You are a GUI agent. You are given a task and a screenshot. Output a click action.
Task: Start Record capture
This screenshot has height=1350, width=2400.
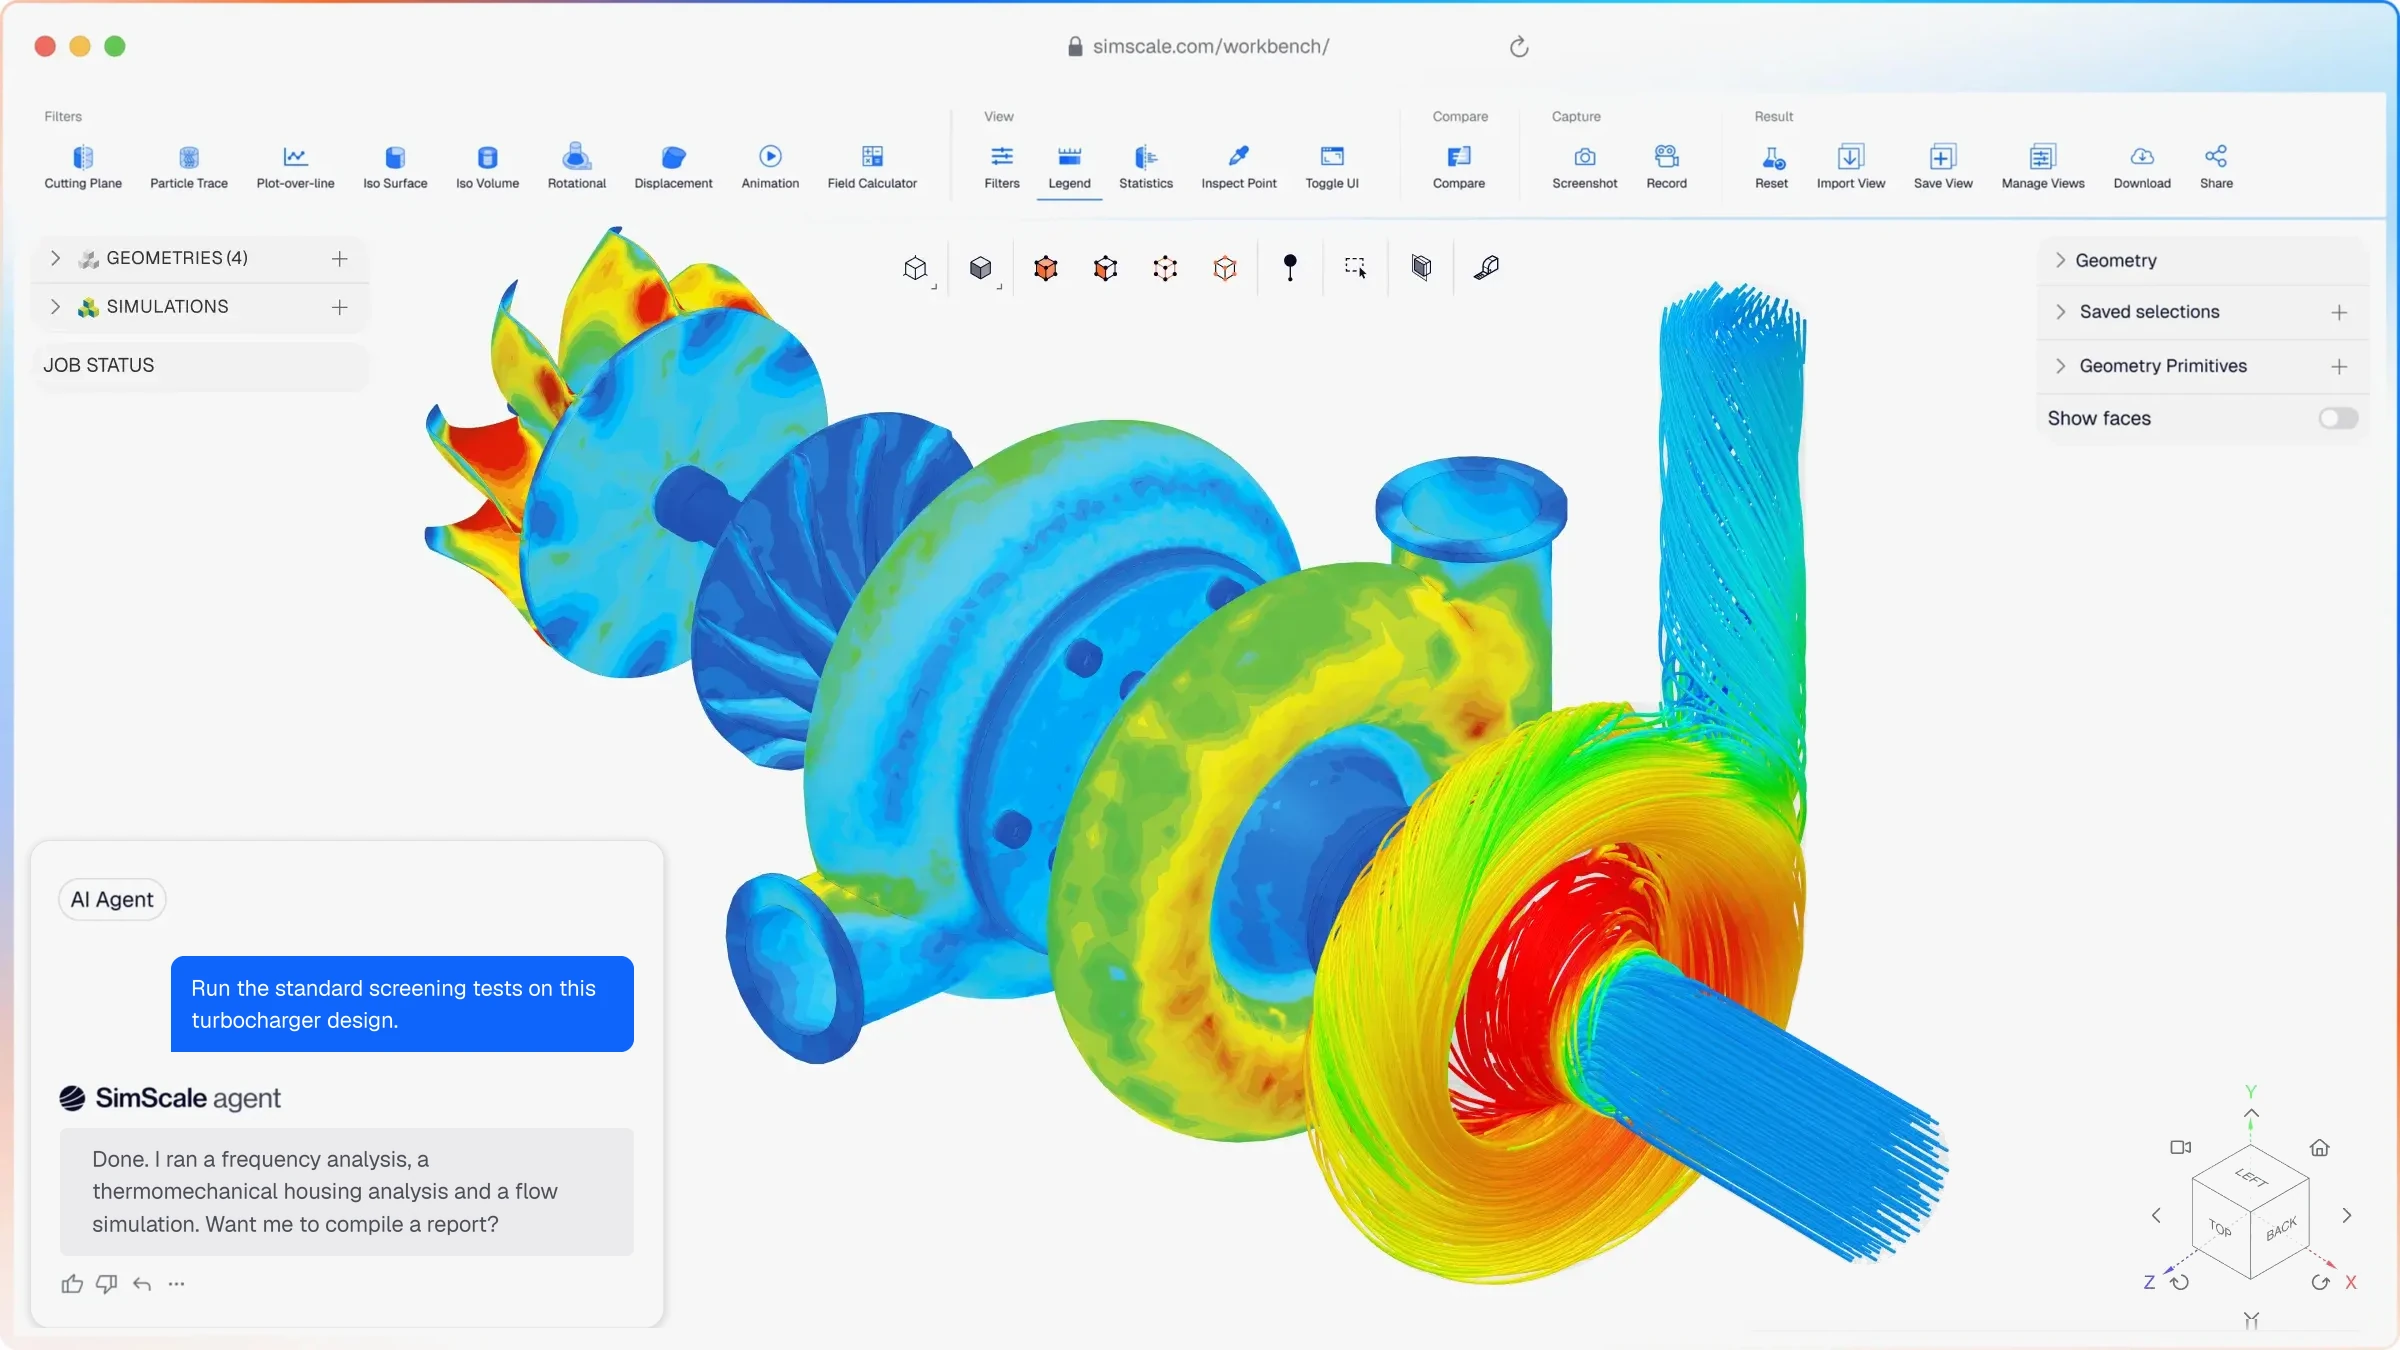[x=1667, y=167]
